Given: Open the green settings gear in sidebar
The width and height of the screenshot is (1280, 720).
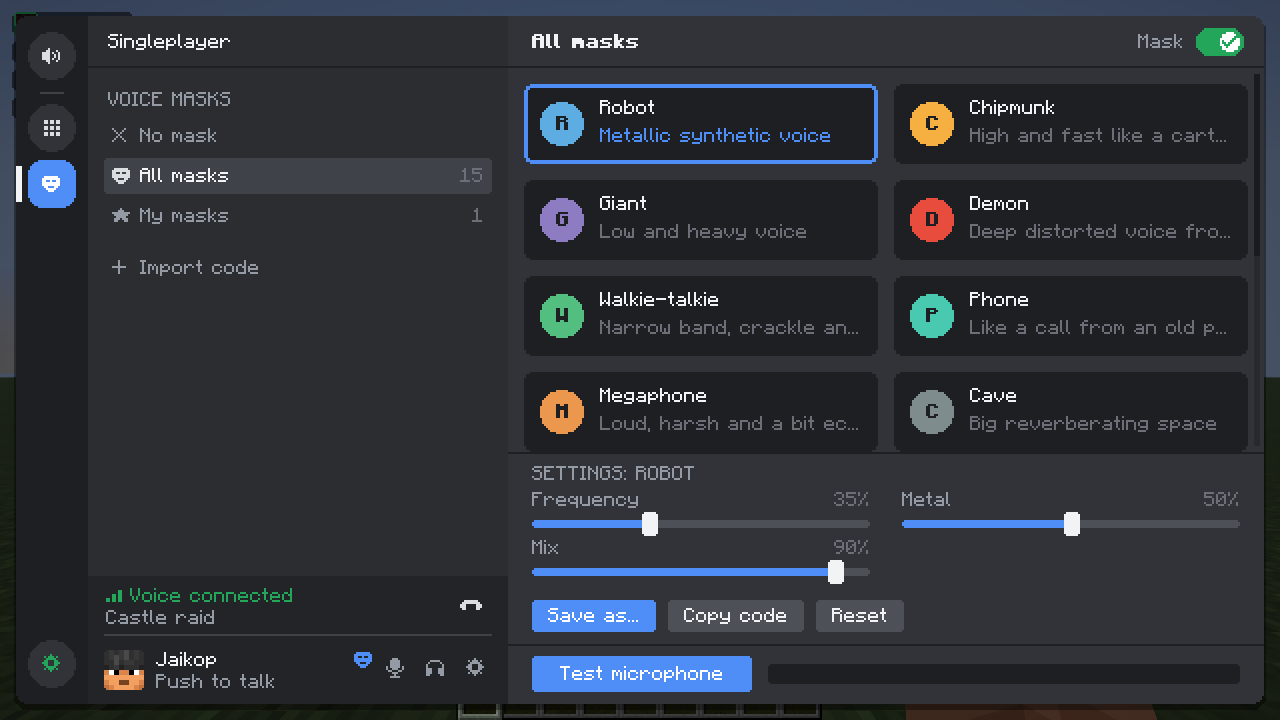Looking at the screenshot, I should [52, 663].
